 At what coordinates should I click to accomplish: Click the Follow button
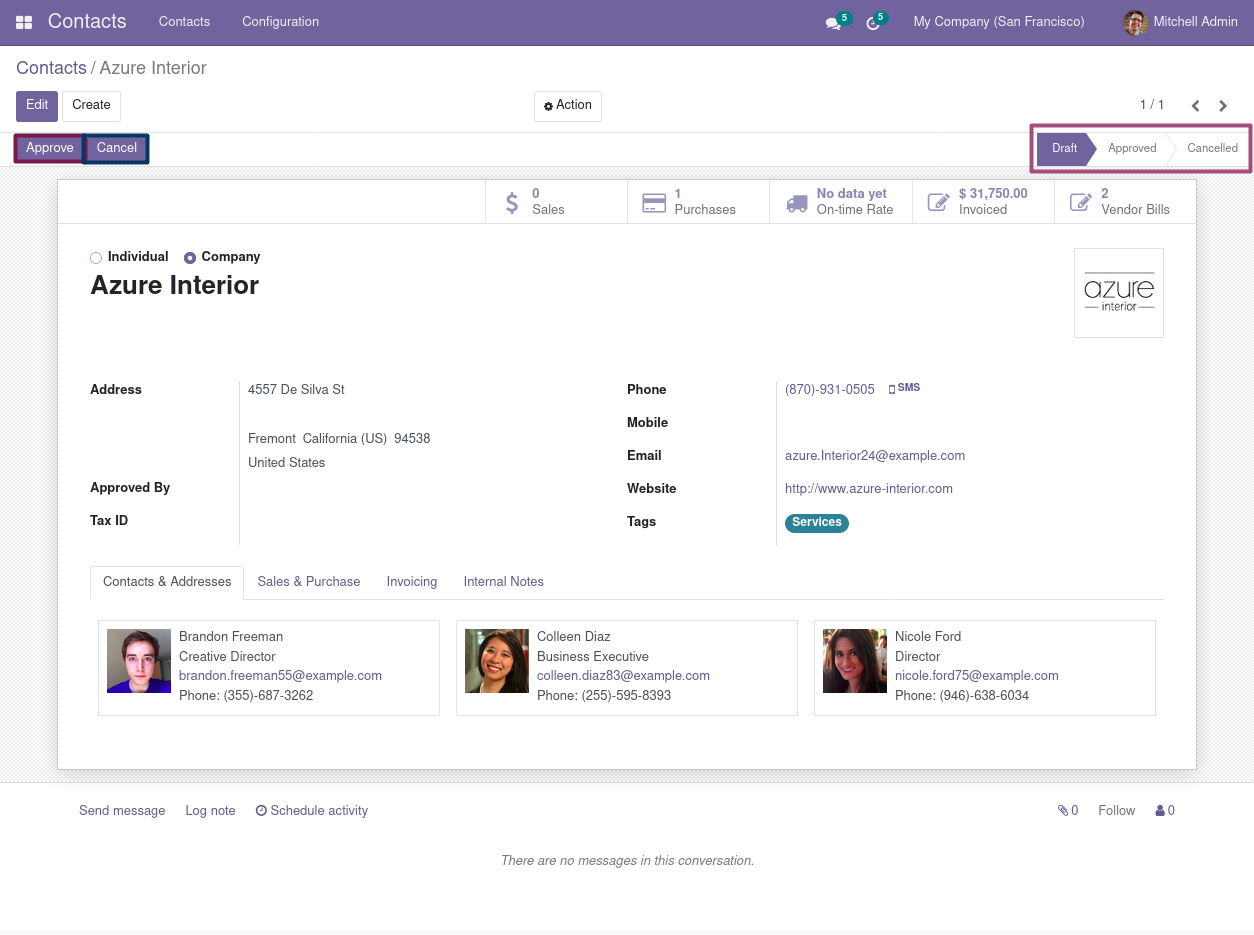[1117, 811]
